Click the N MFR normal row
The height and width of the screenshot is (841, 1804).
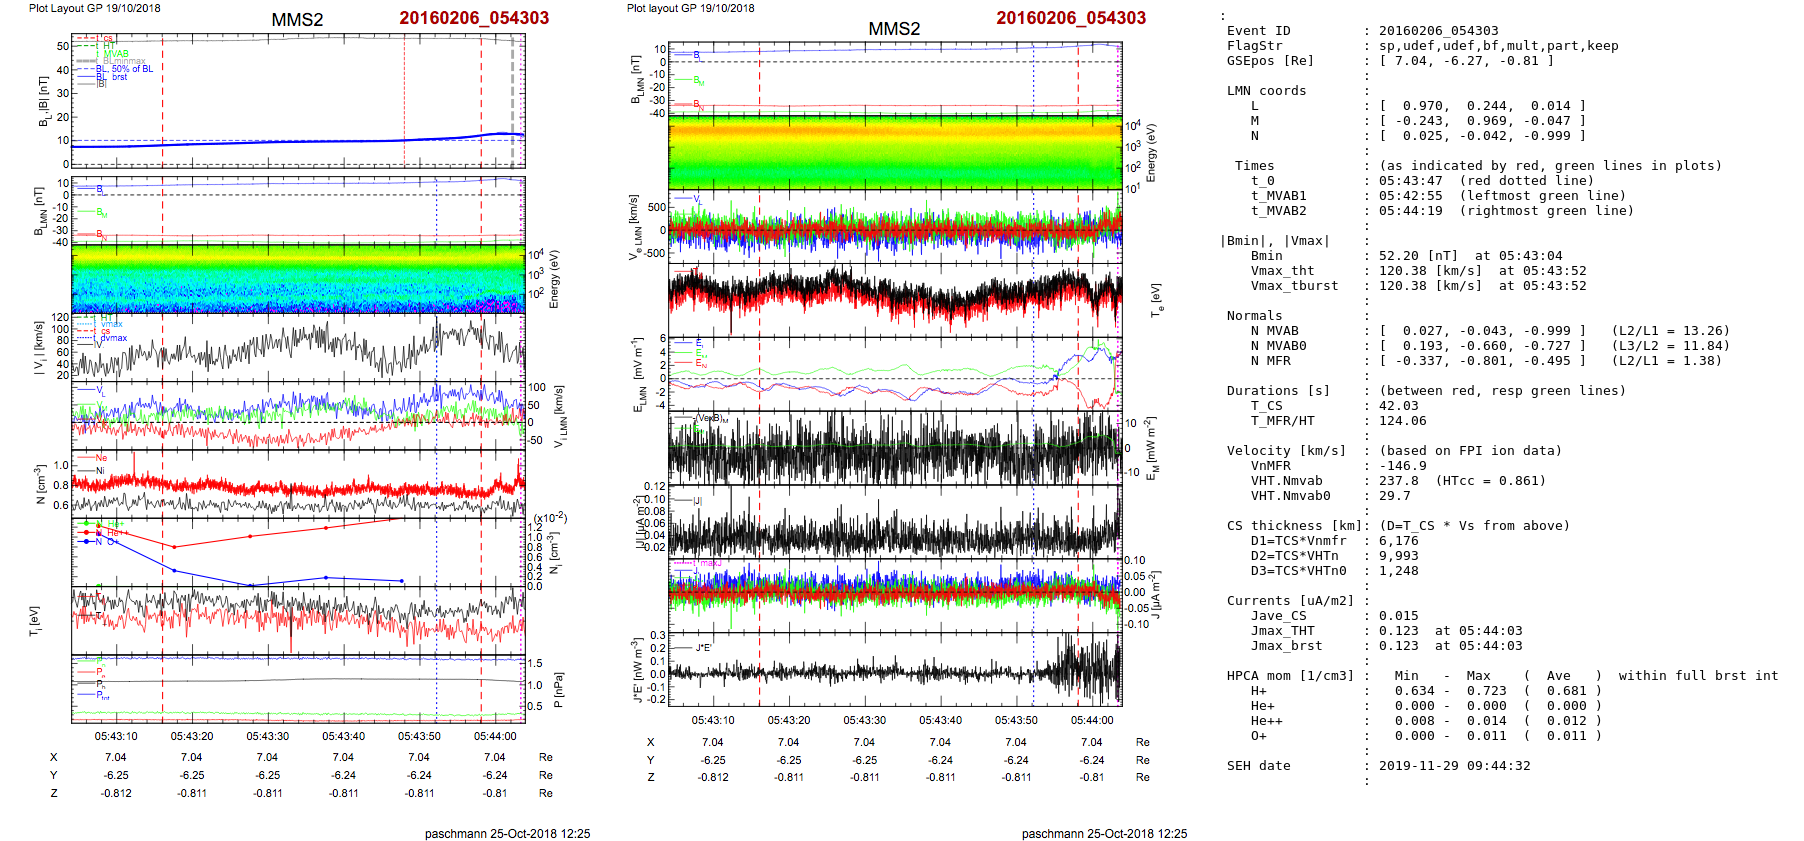[x=1482, y=361]
